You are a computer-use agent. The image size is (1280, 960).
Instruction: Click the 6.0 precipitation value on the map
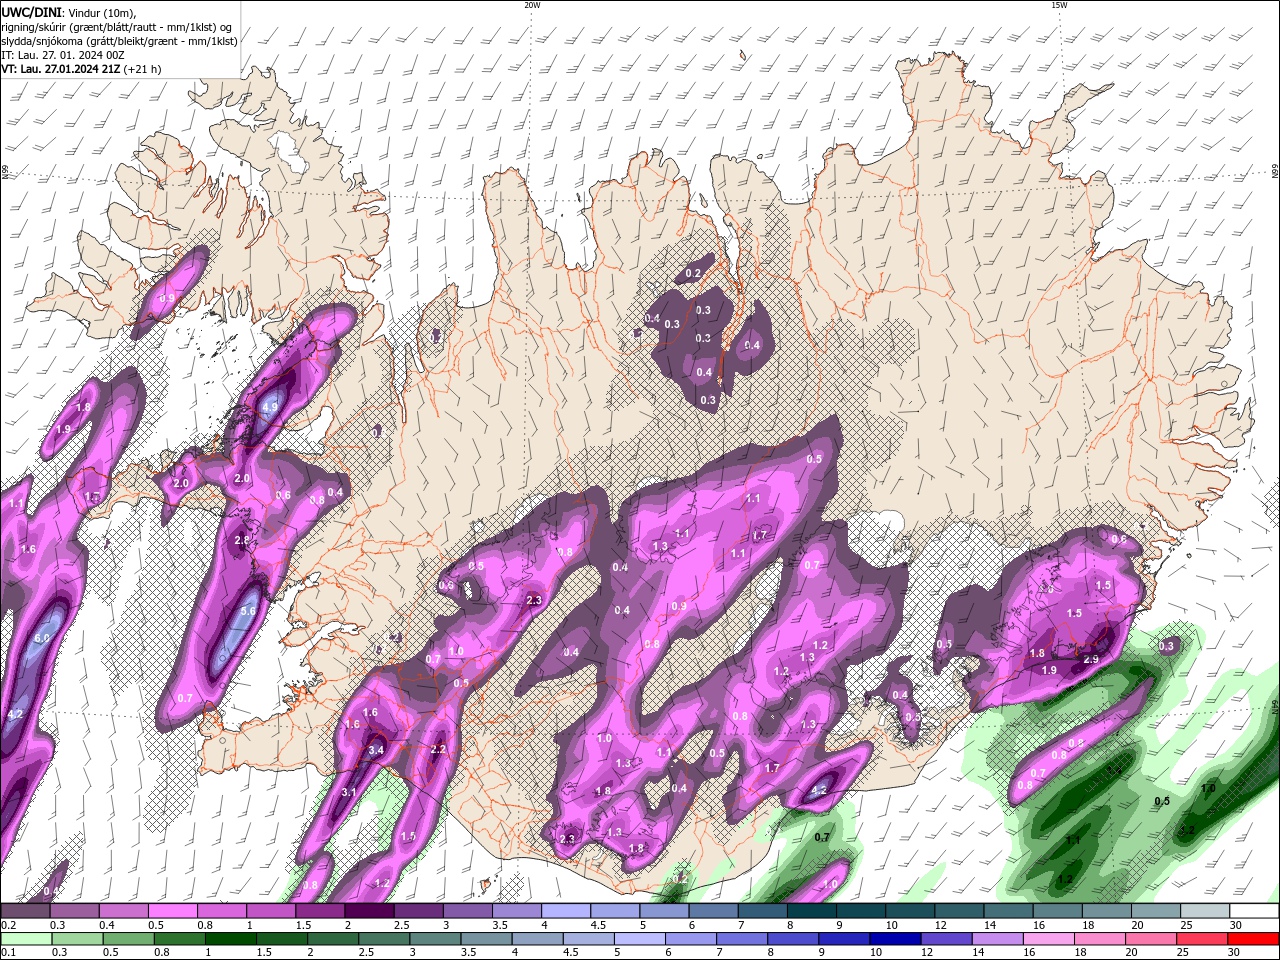42,638
